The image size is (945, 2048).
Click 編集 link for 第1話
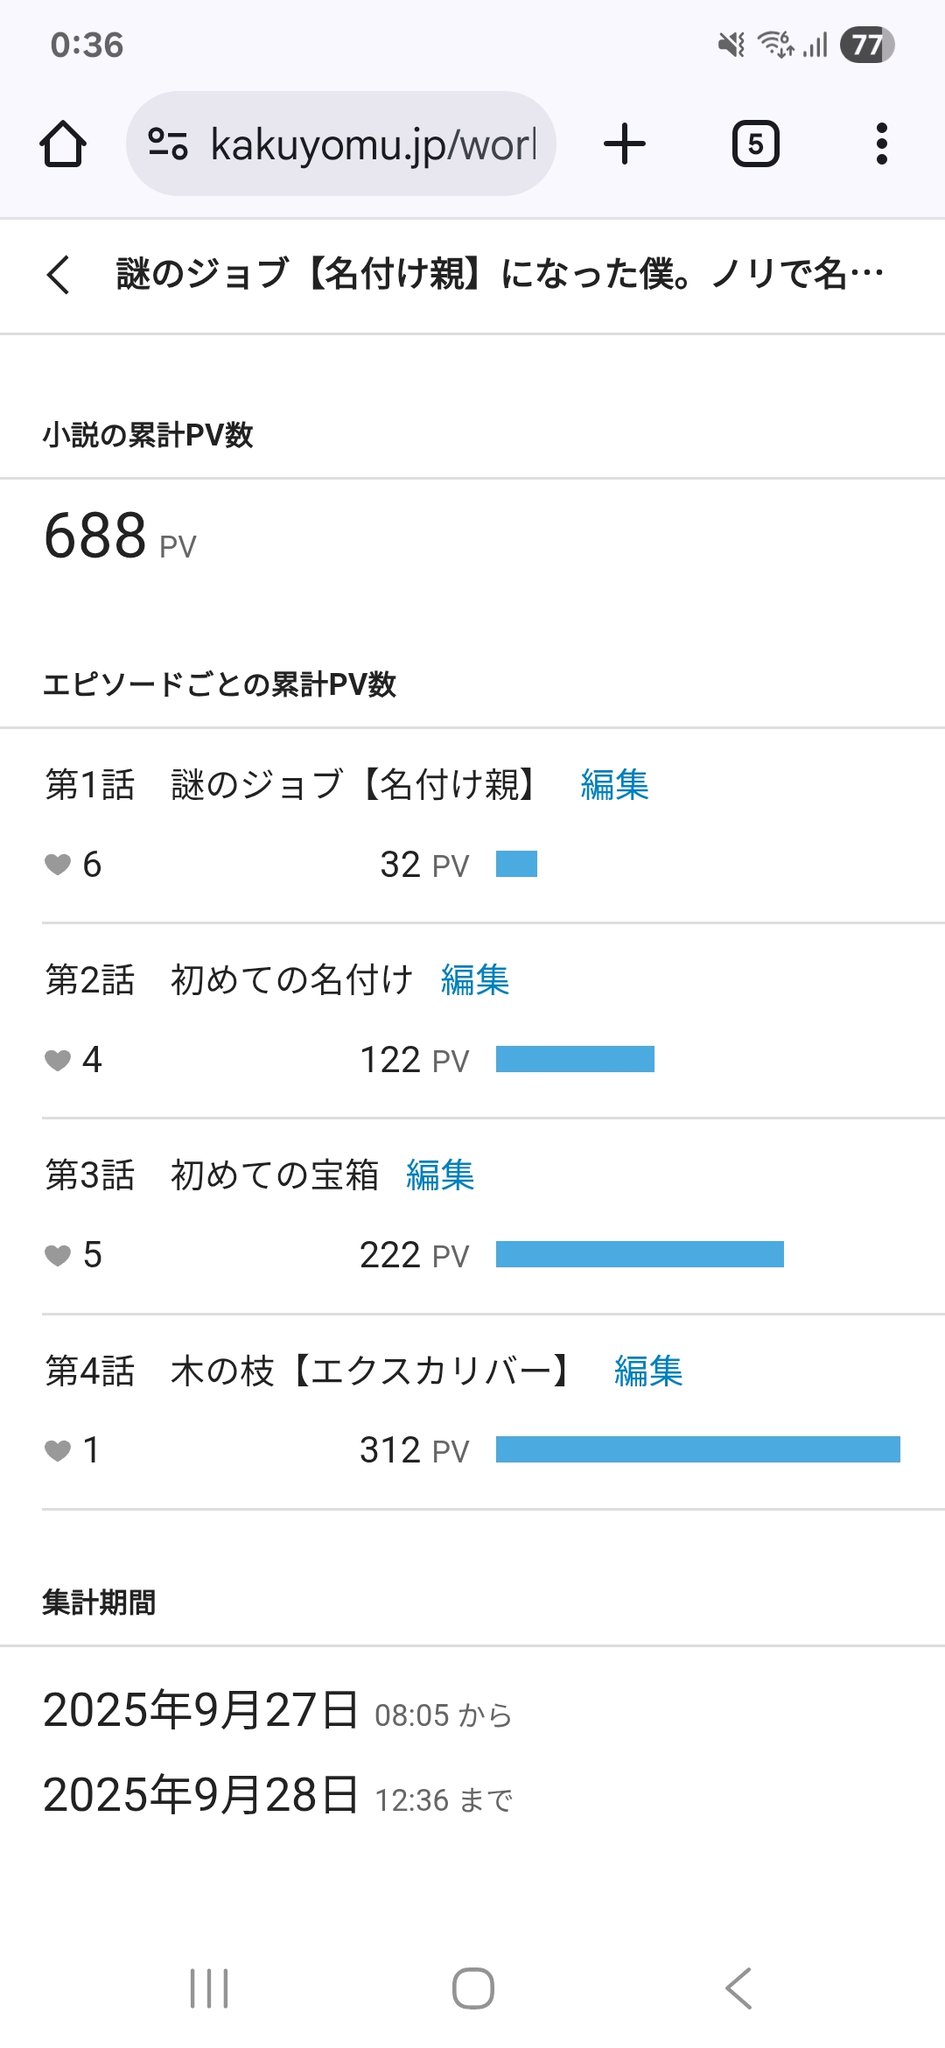pos(614,785)
